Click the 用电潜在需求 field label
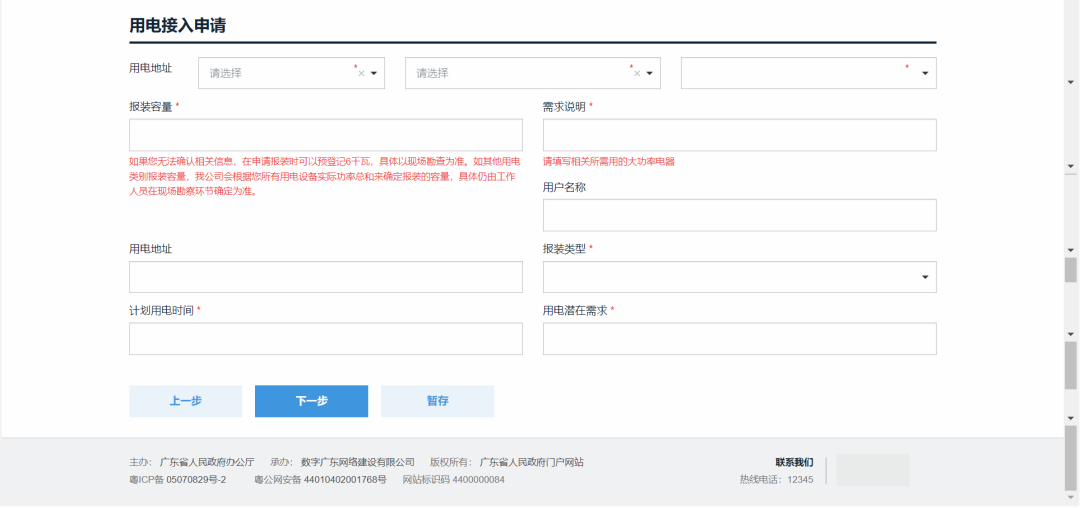Viewport: 1080px width, 508px height. click(575, 310)
